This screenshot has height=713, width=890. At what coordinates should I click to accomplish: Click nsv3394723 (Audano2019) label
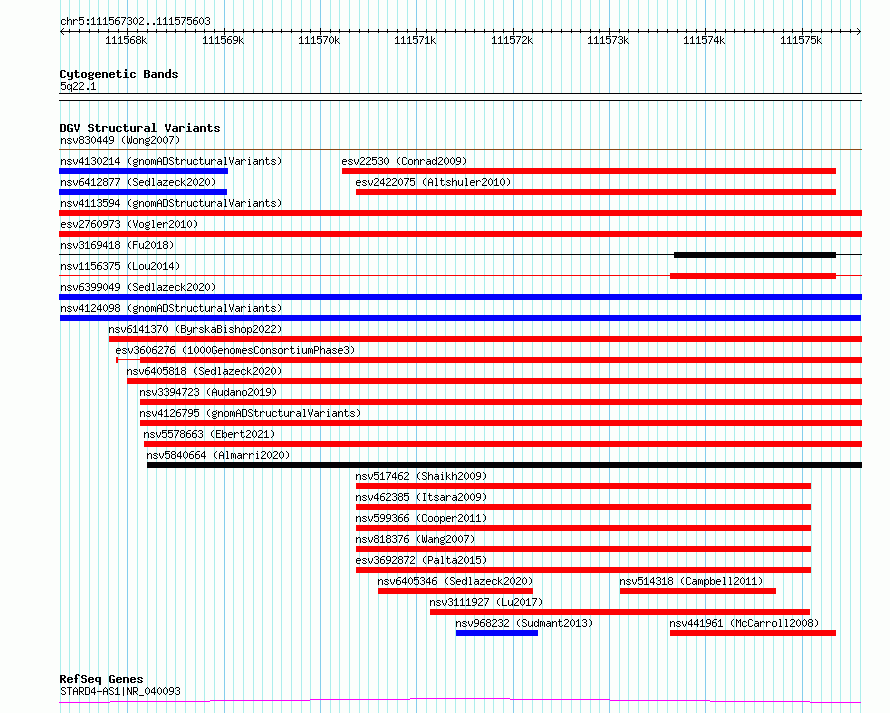pos(208,392)
